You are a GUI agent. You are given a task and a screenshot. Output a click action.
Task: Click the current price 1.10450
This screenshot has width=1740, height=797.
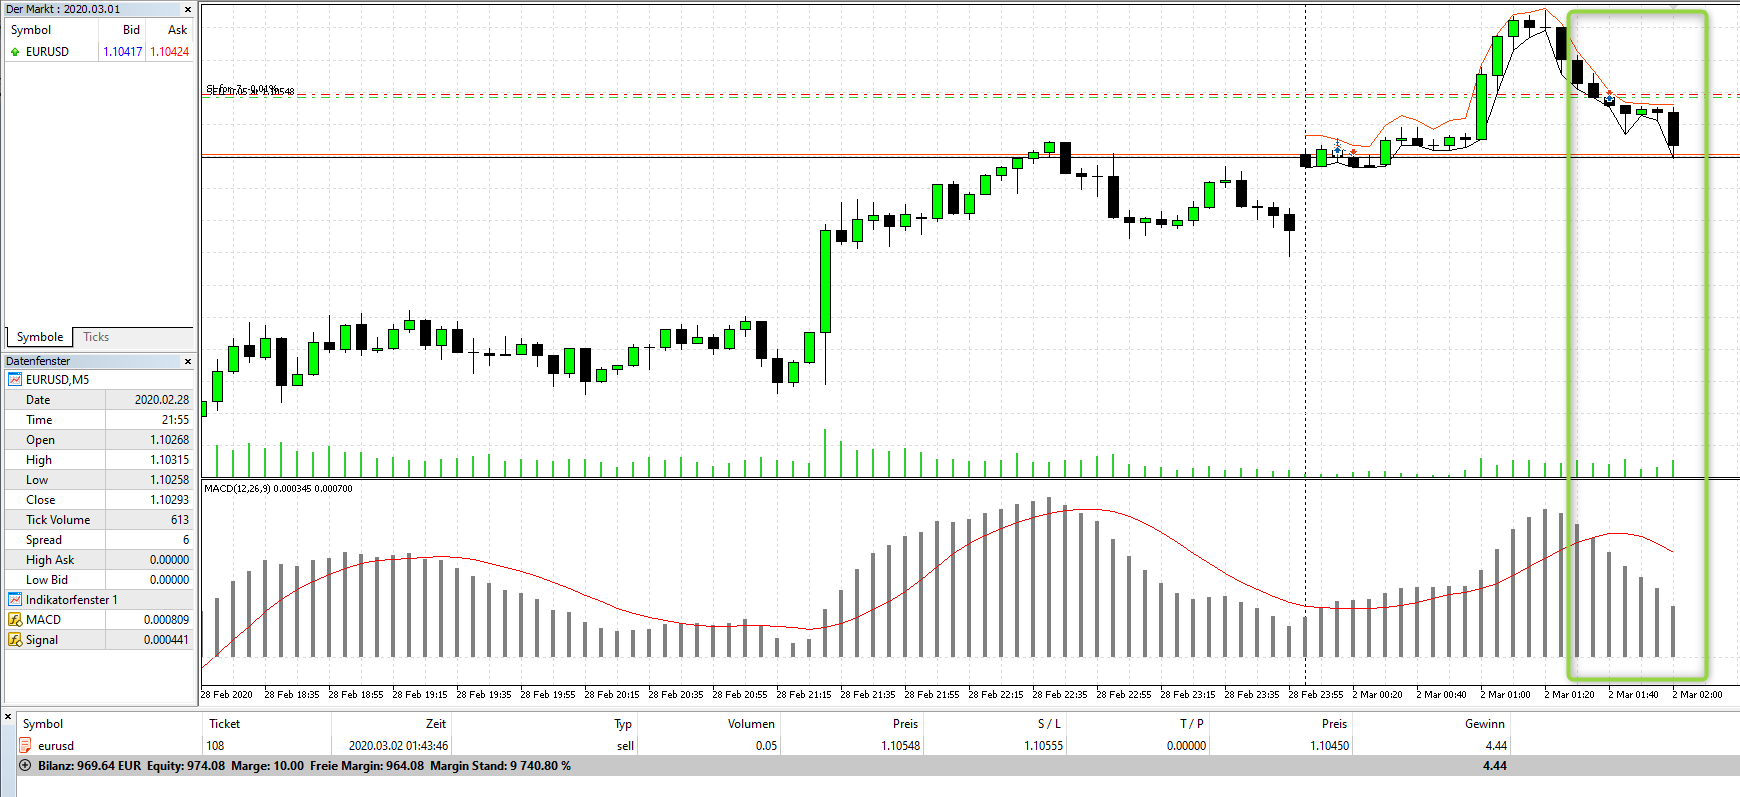tap(1330, 746)
